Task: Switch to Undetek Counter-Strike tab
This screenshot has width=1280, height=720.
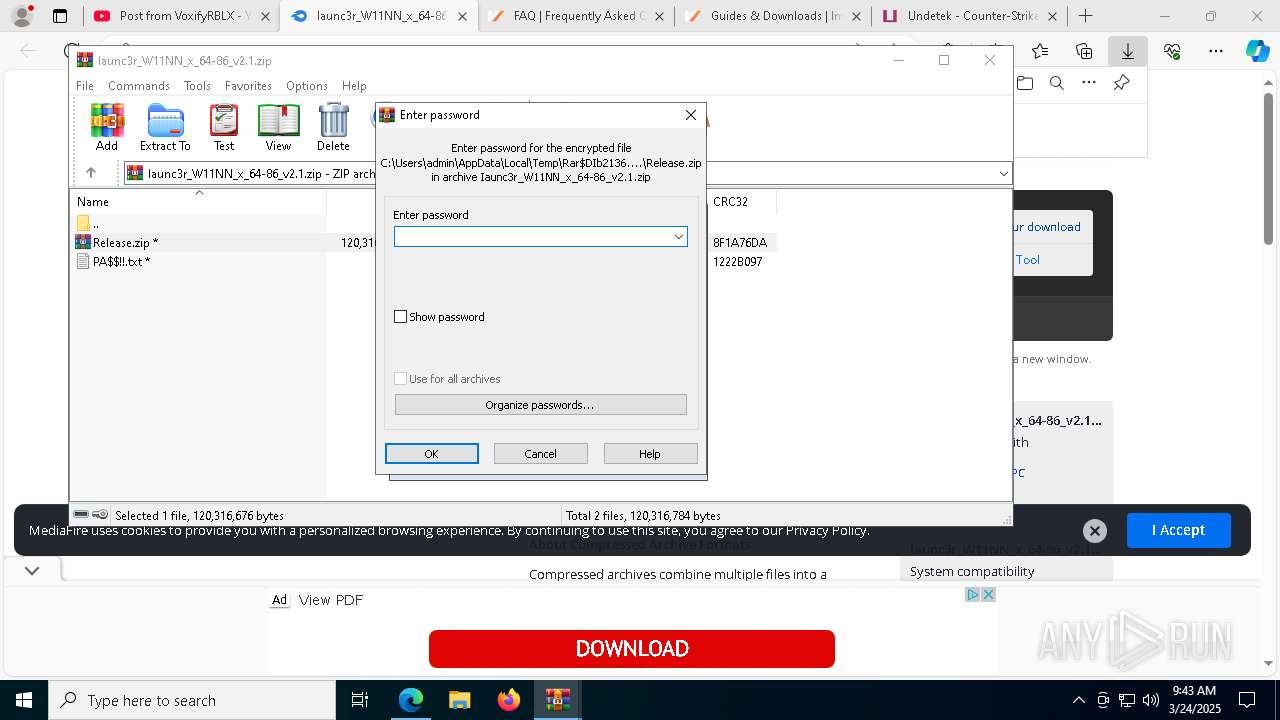Action: tap(968, 16)
